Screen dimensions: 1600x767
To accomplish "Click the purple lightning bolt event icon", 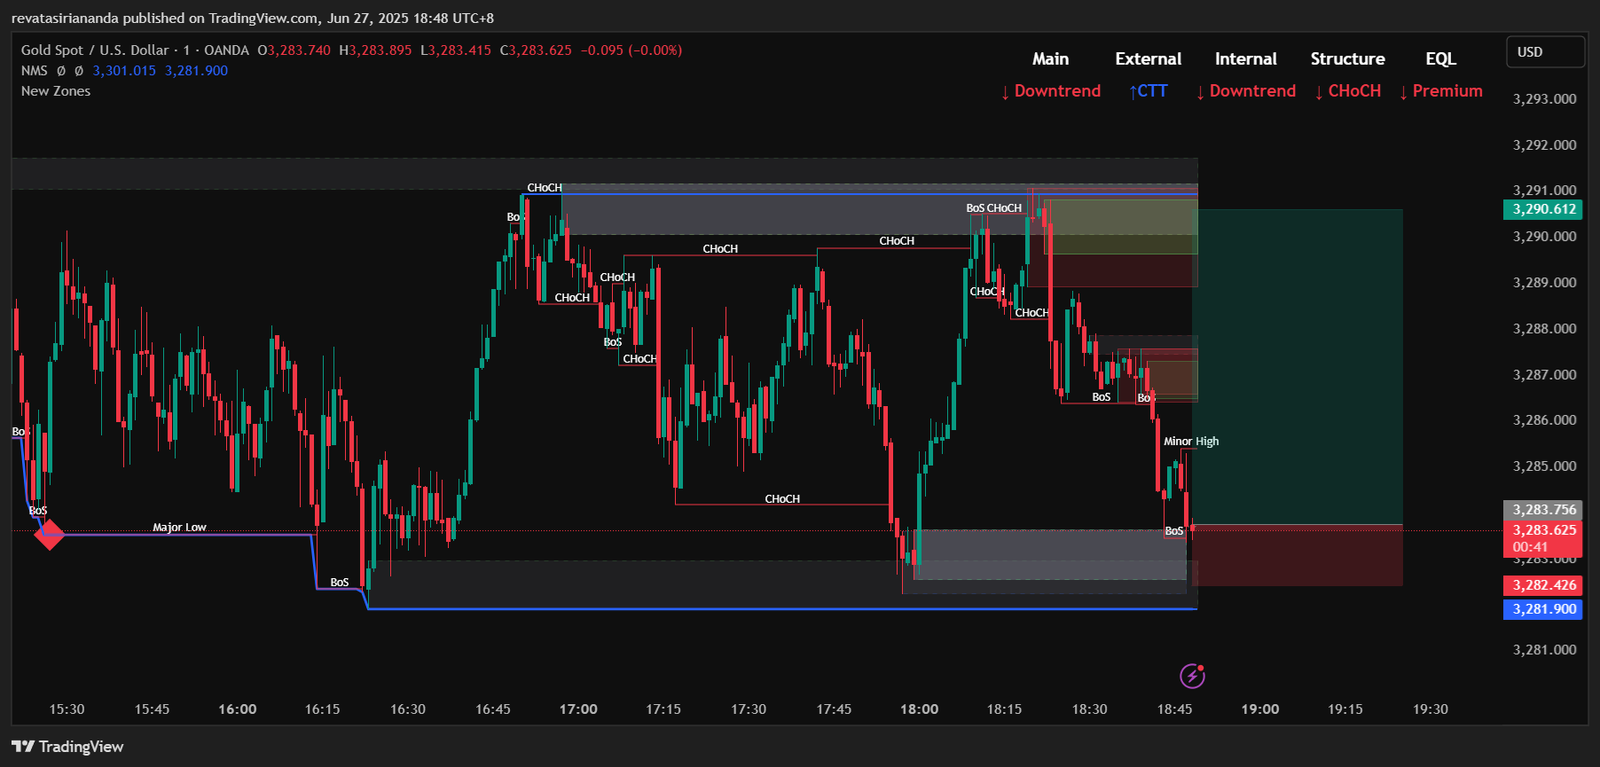I will tap(1192, 676).
